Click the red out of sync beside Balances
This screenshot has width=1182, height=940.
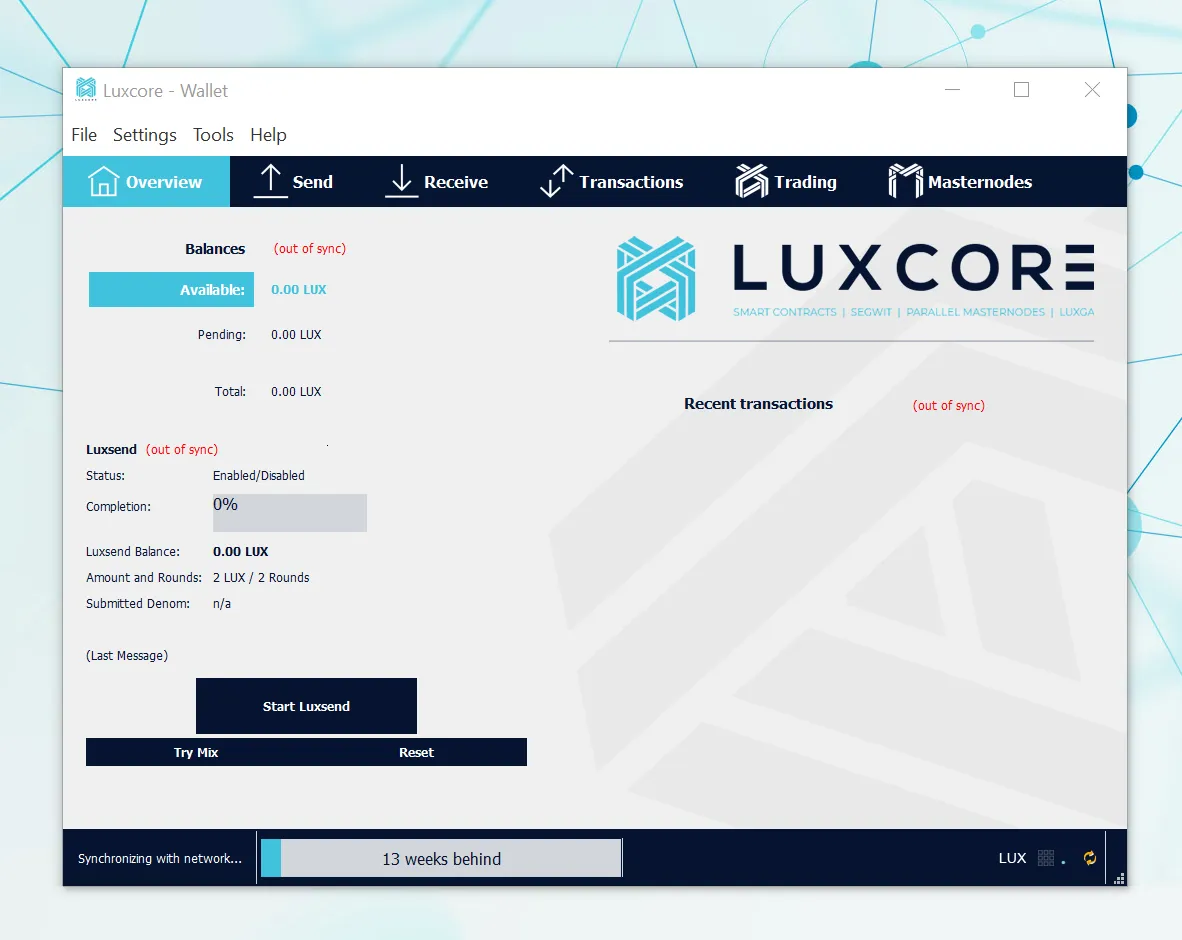(x=310, y=249)
